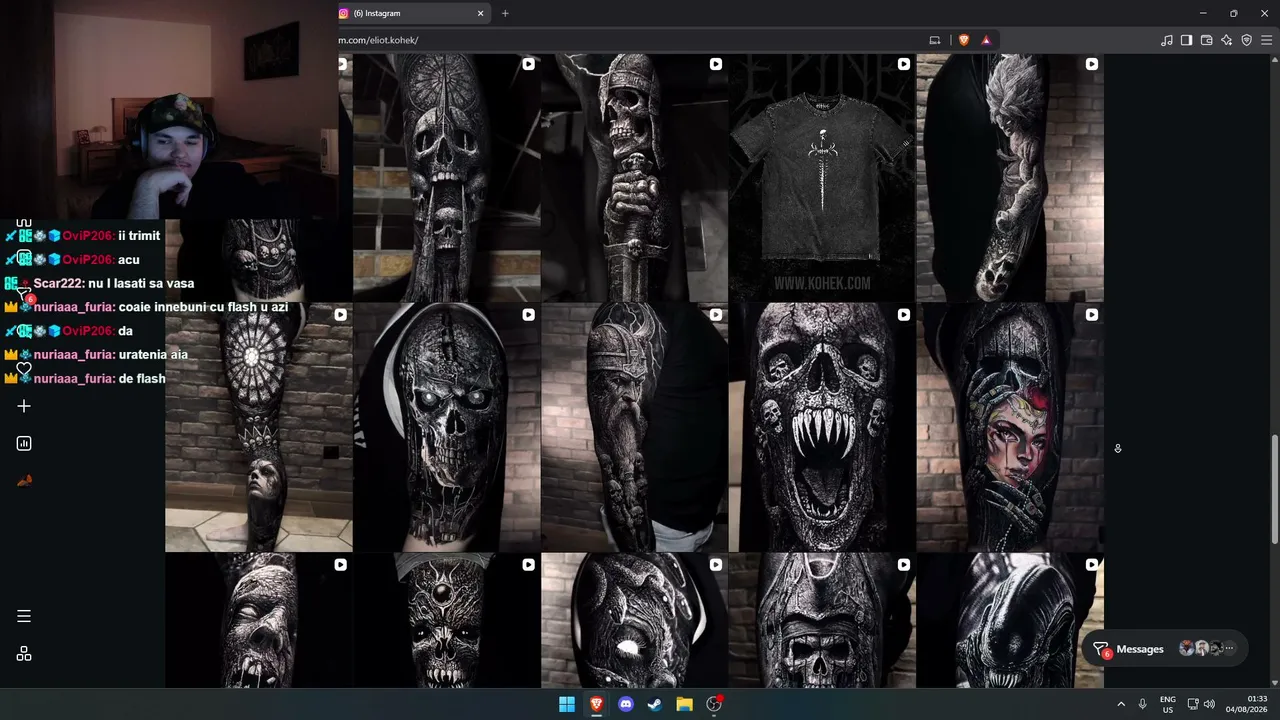Screen dimensions: 1280x720
Task: Click chat username Scar222
Action: [x=58, y=283]
